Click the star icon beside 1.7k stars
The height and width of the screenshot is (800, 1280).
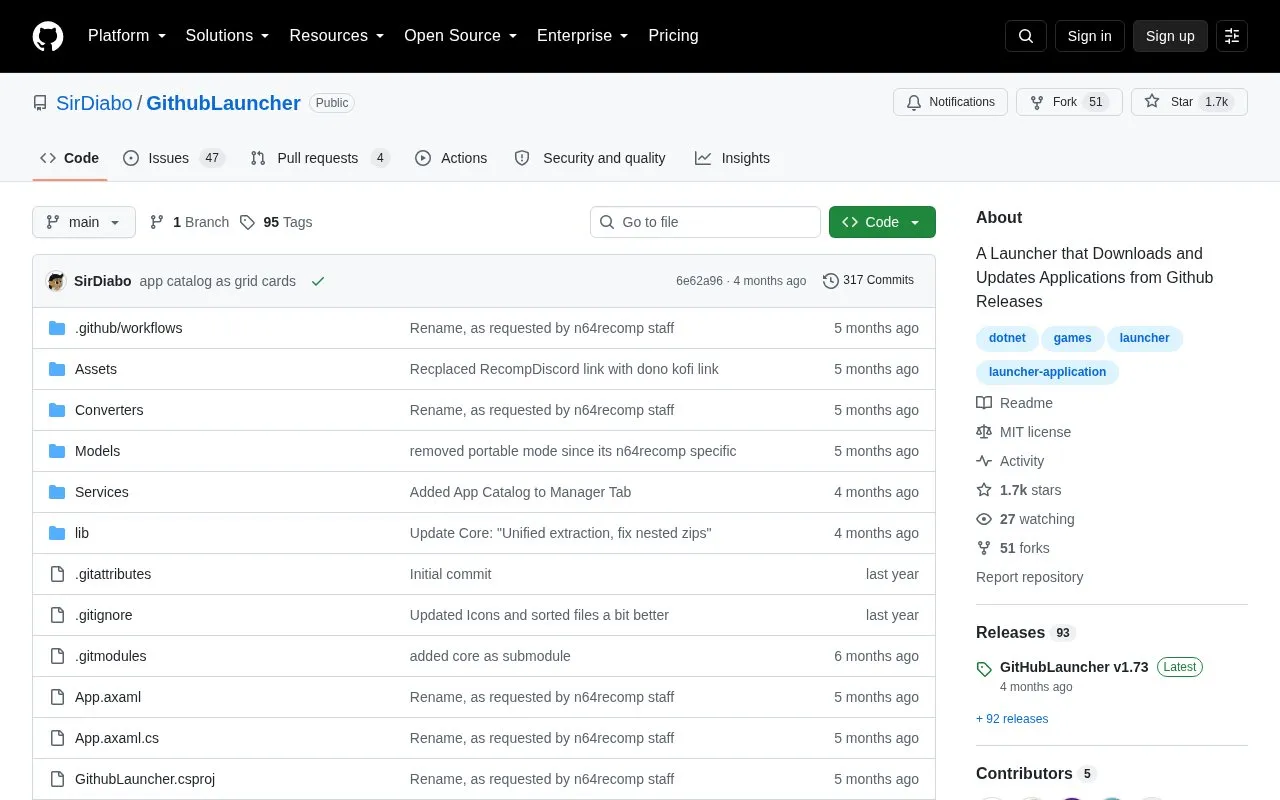(x=984, y=490)
